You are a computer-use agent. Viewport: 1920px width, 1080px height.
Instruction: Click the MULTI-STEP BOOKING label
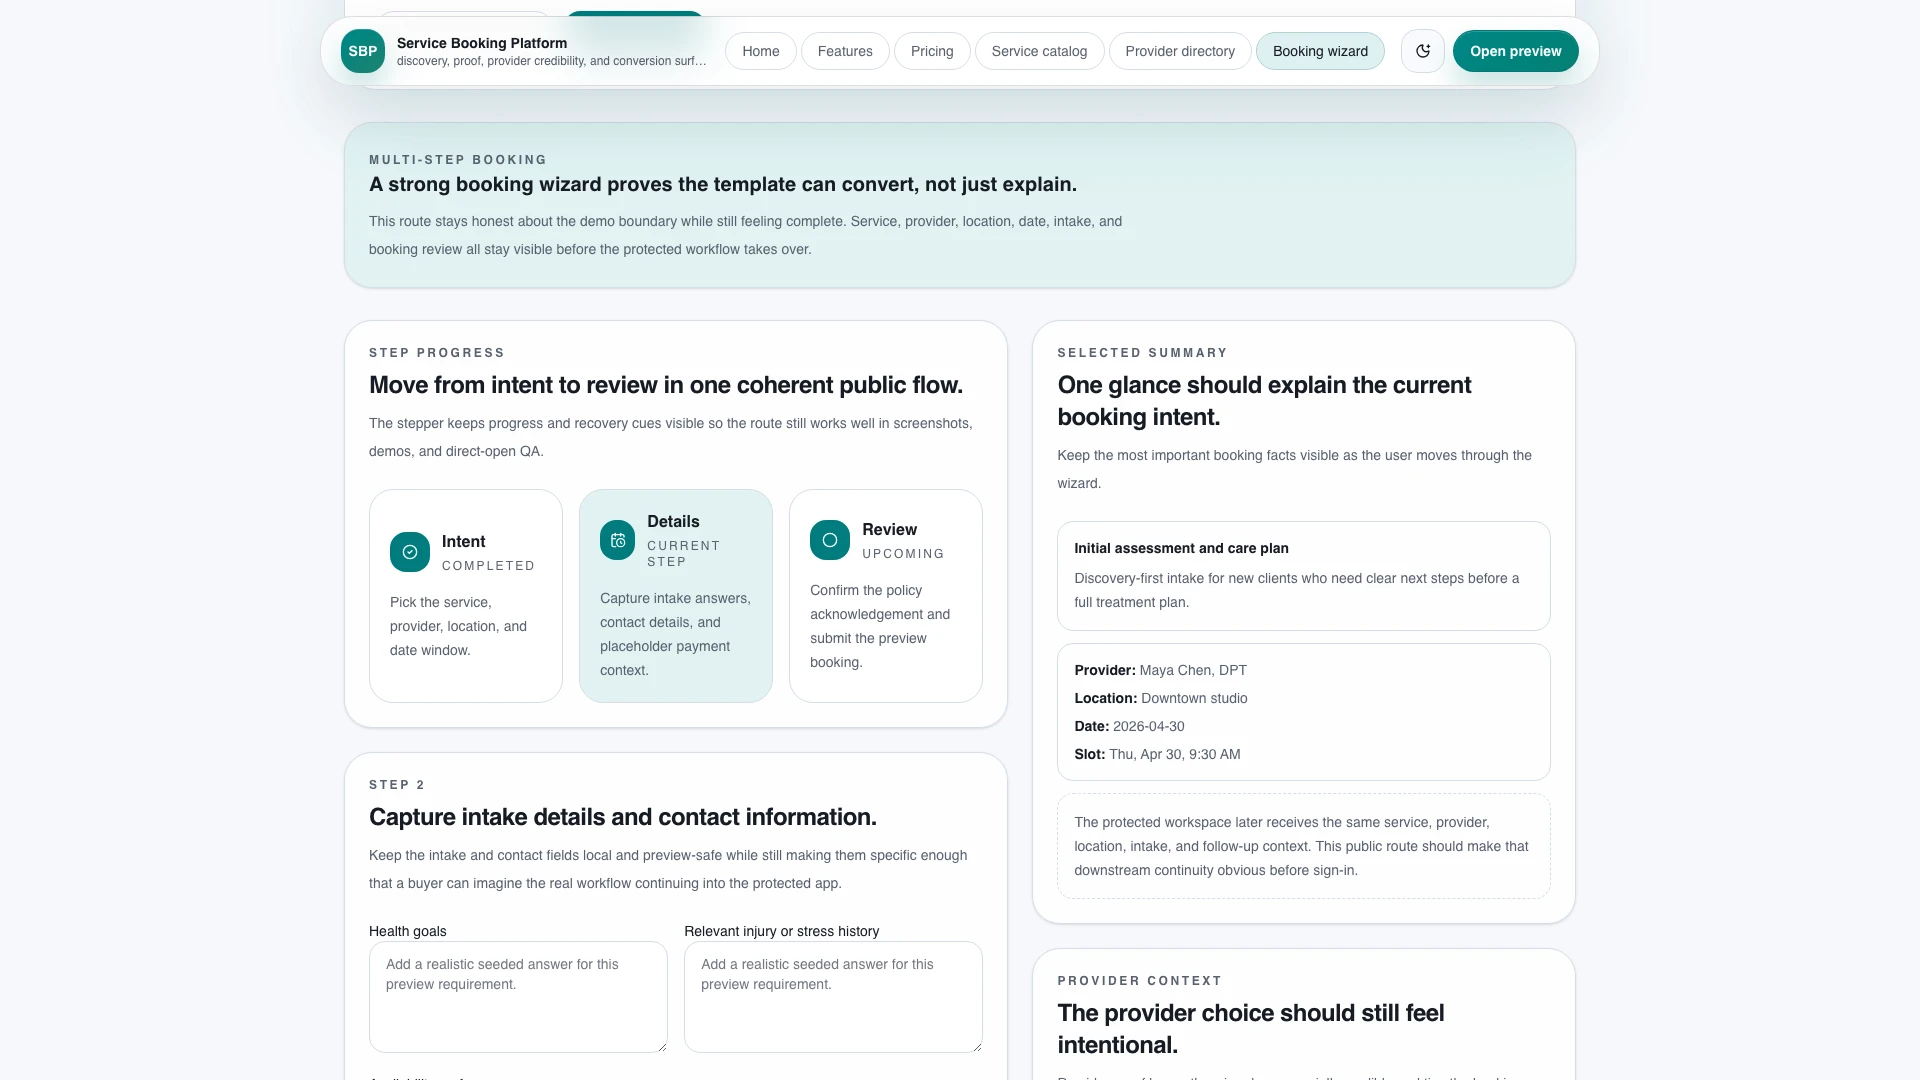458,160
